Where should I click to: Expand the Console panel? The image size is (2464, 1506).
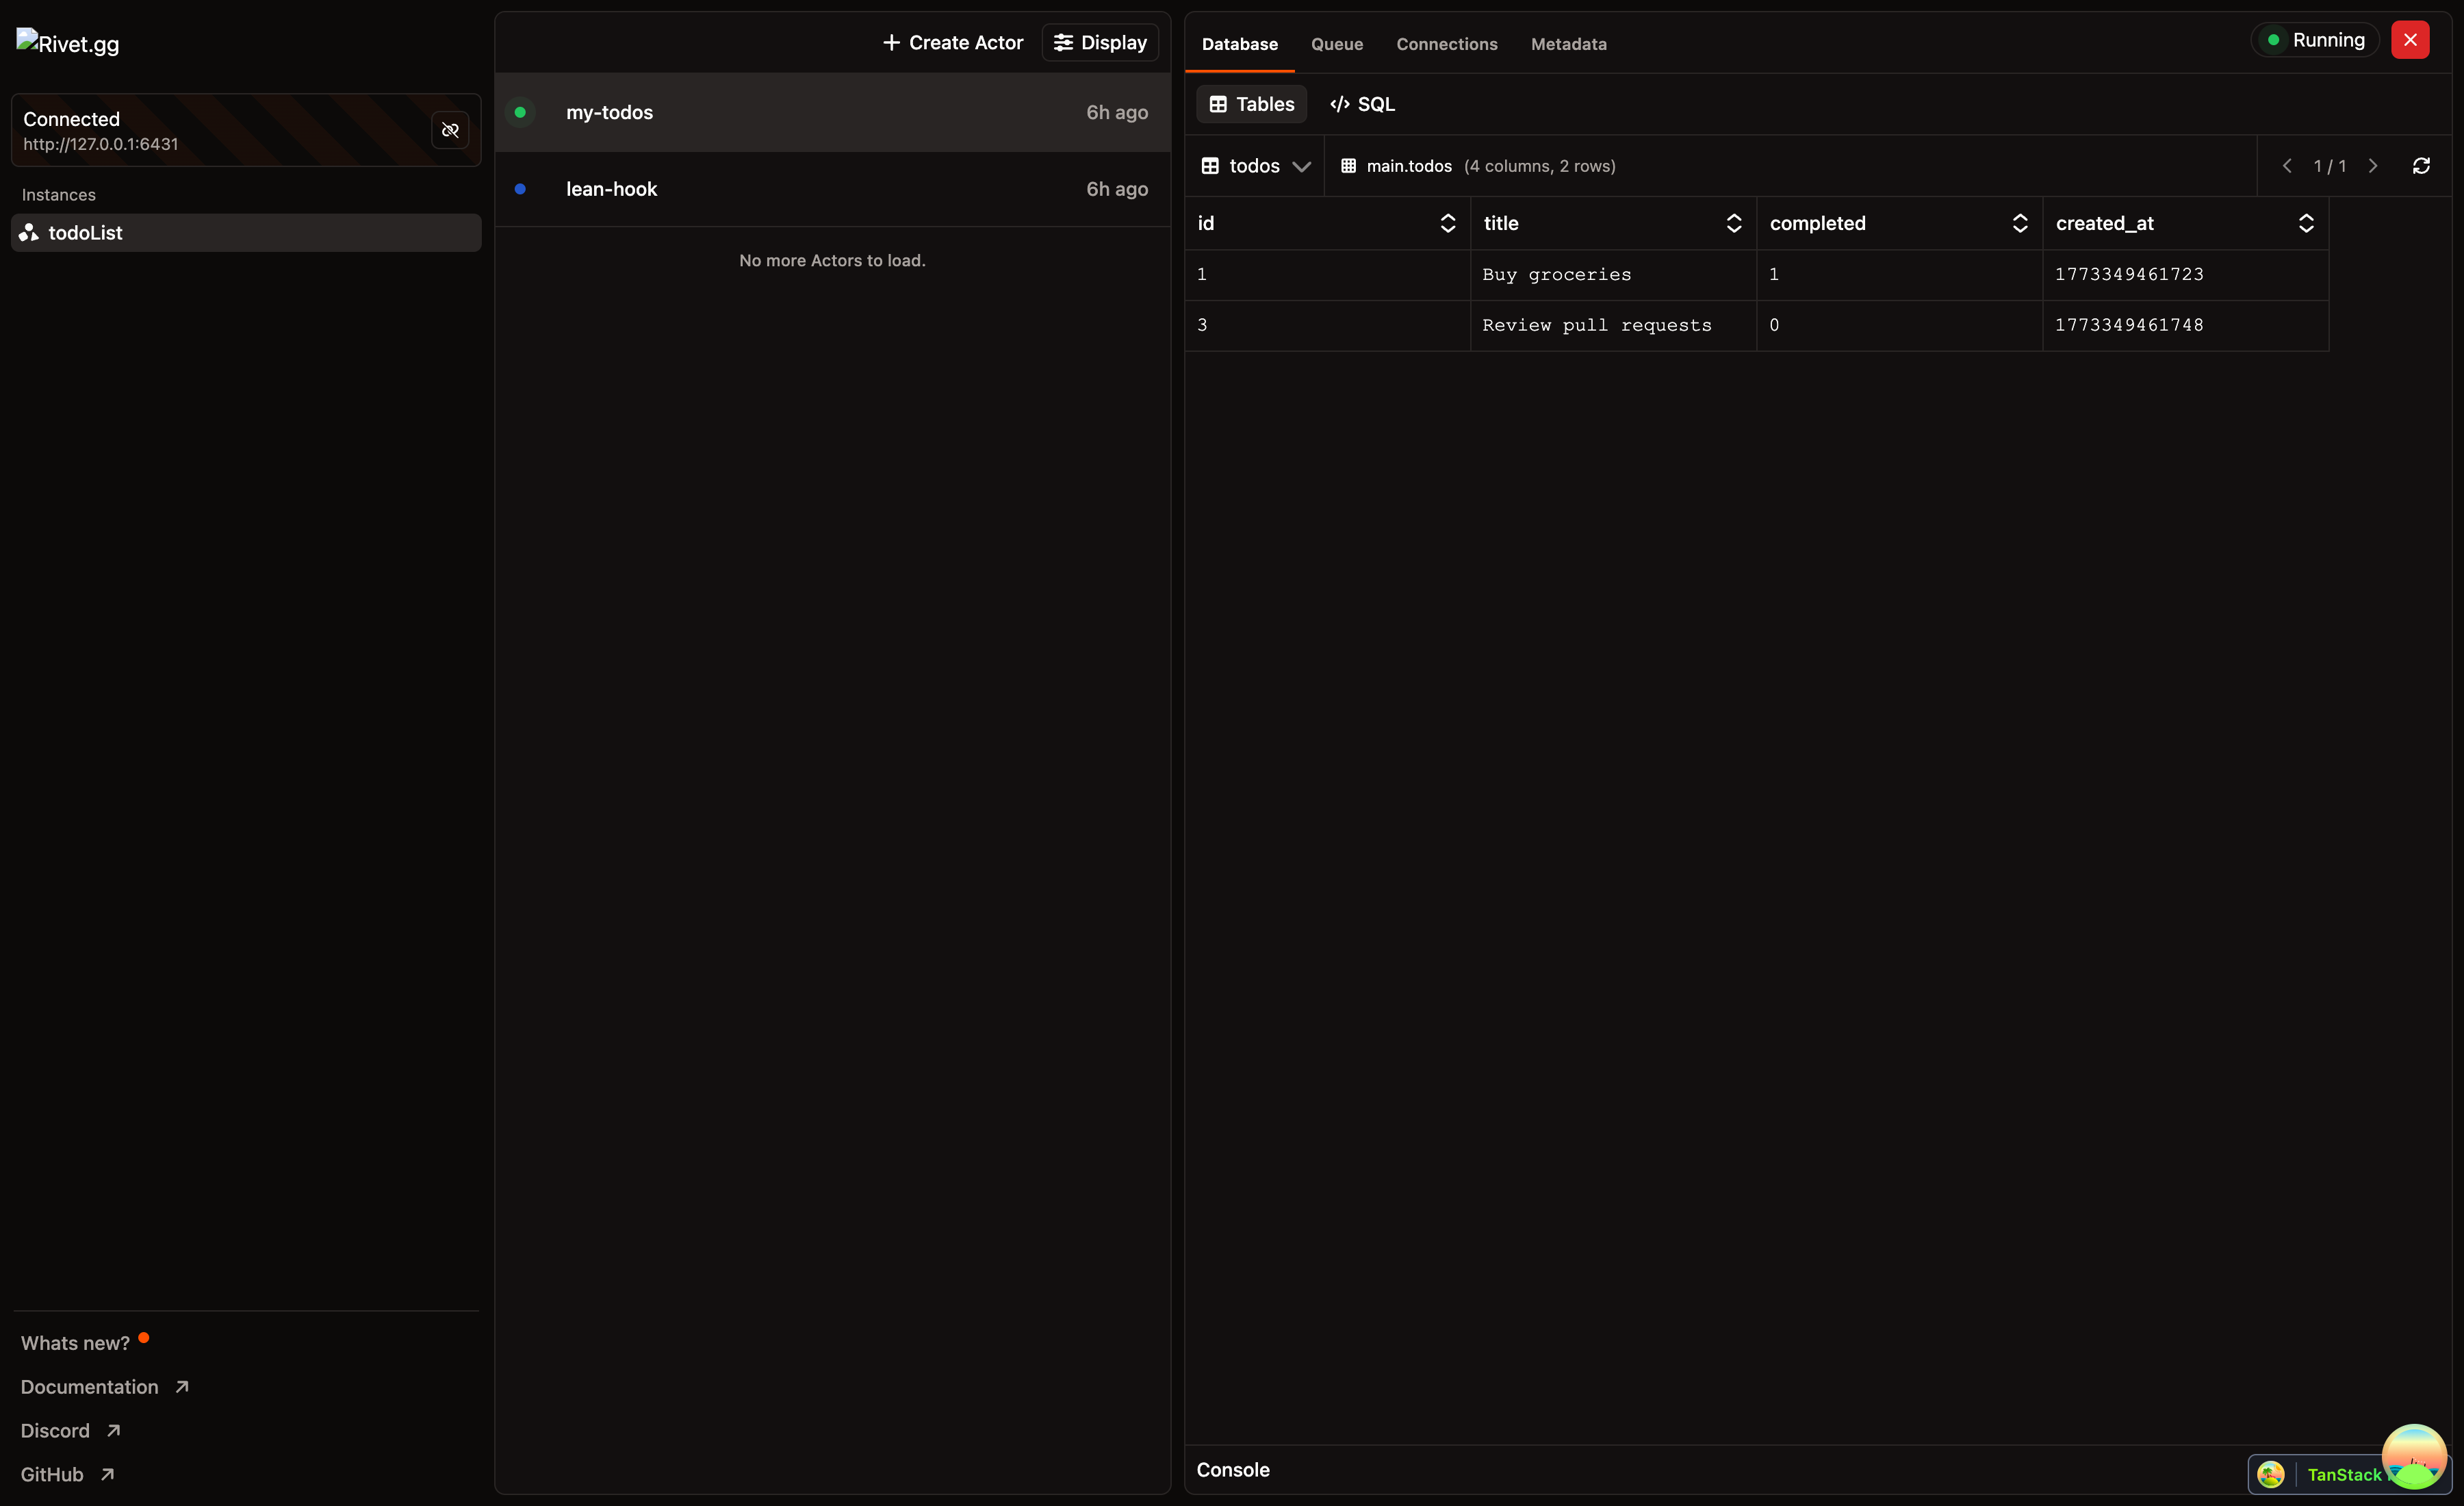1233,1470
